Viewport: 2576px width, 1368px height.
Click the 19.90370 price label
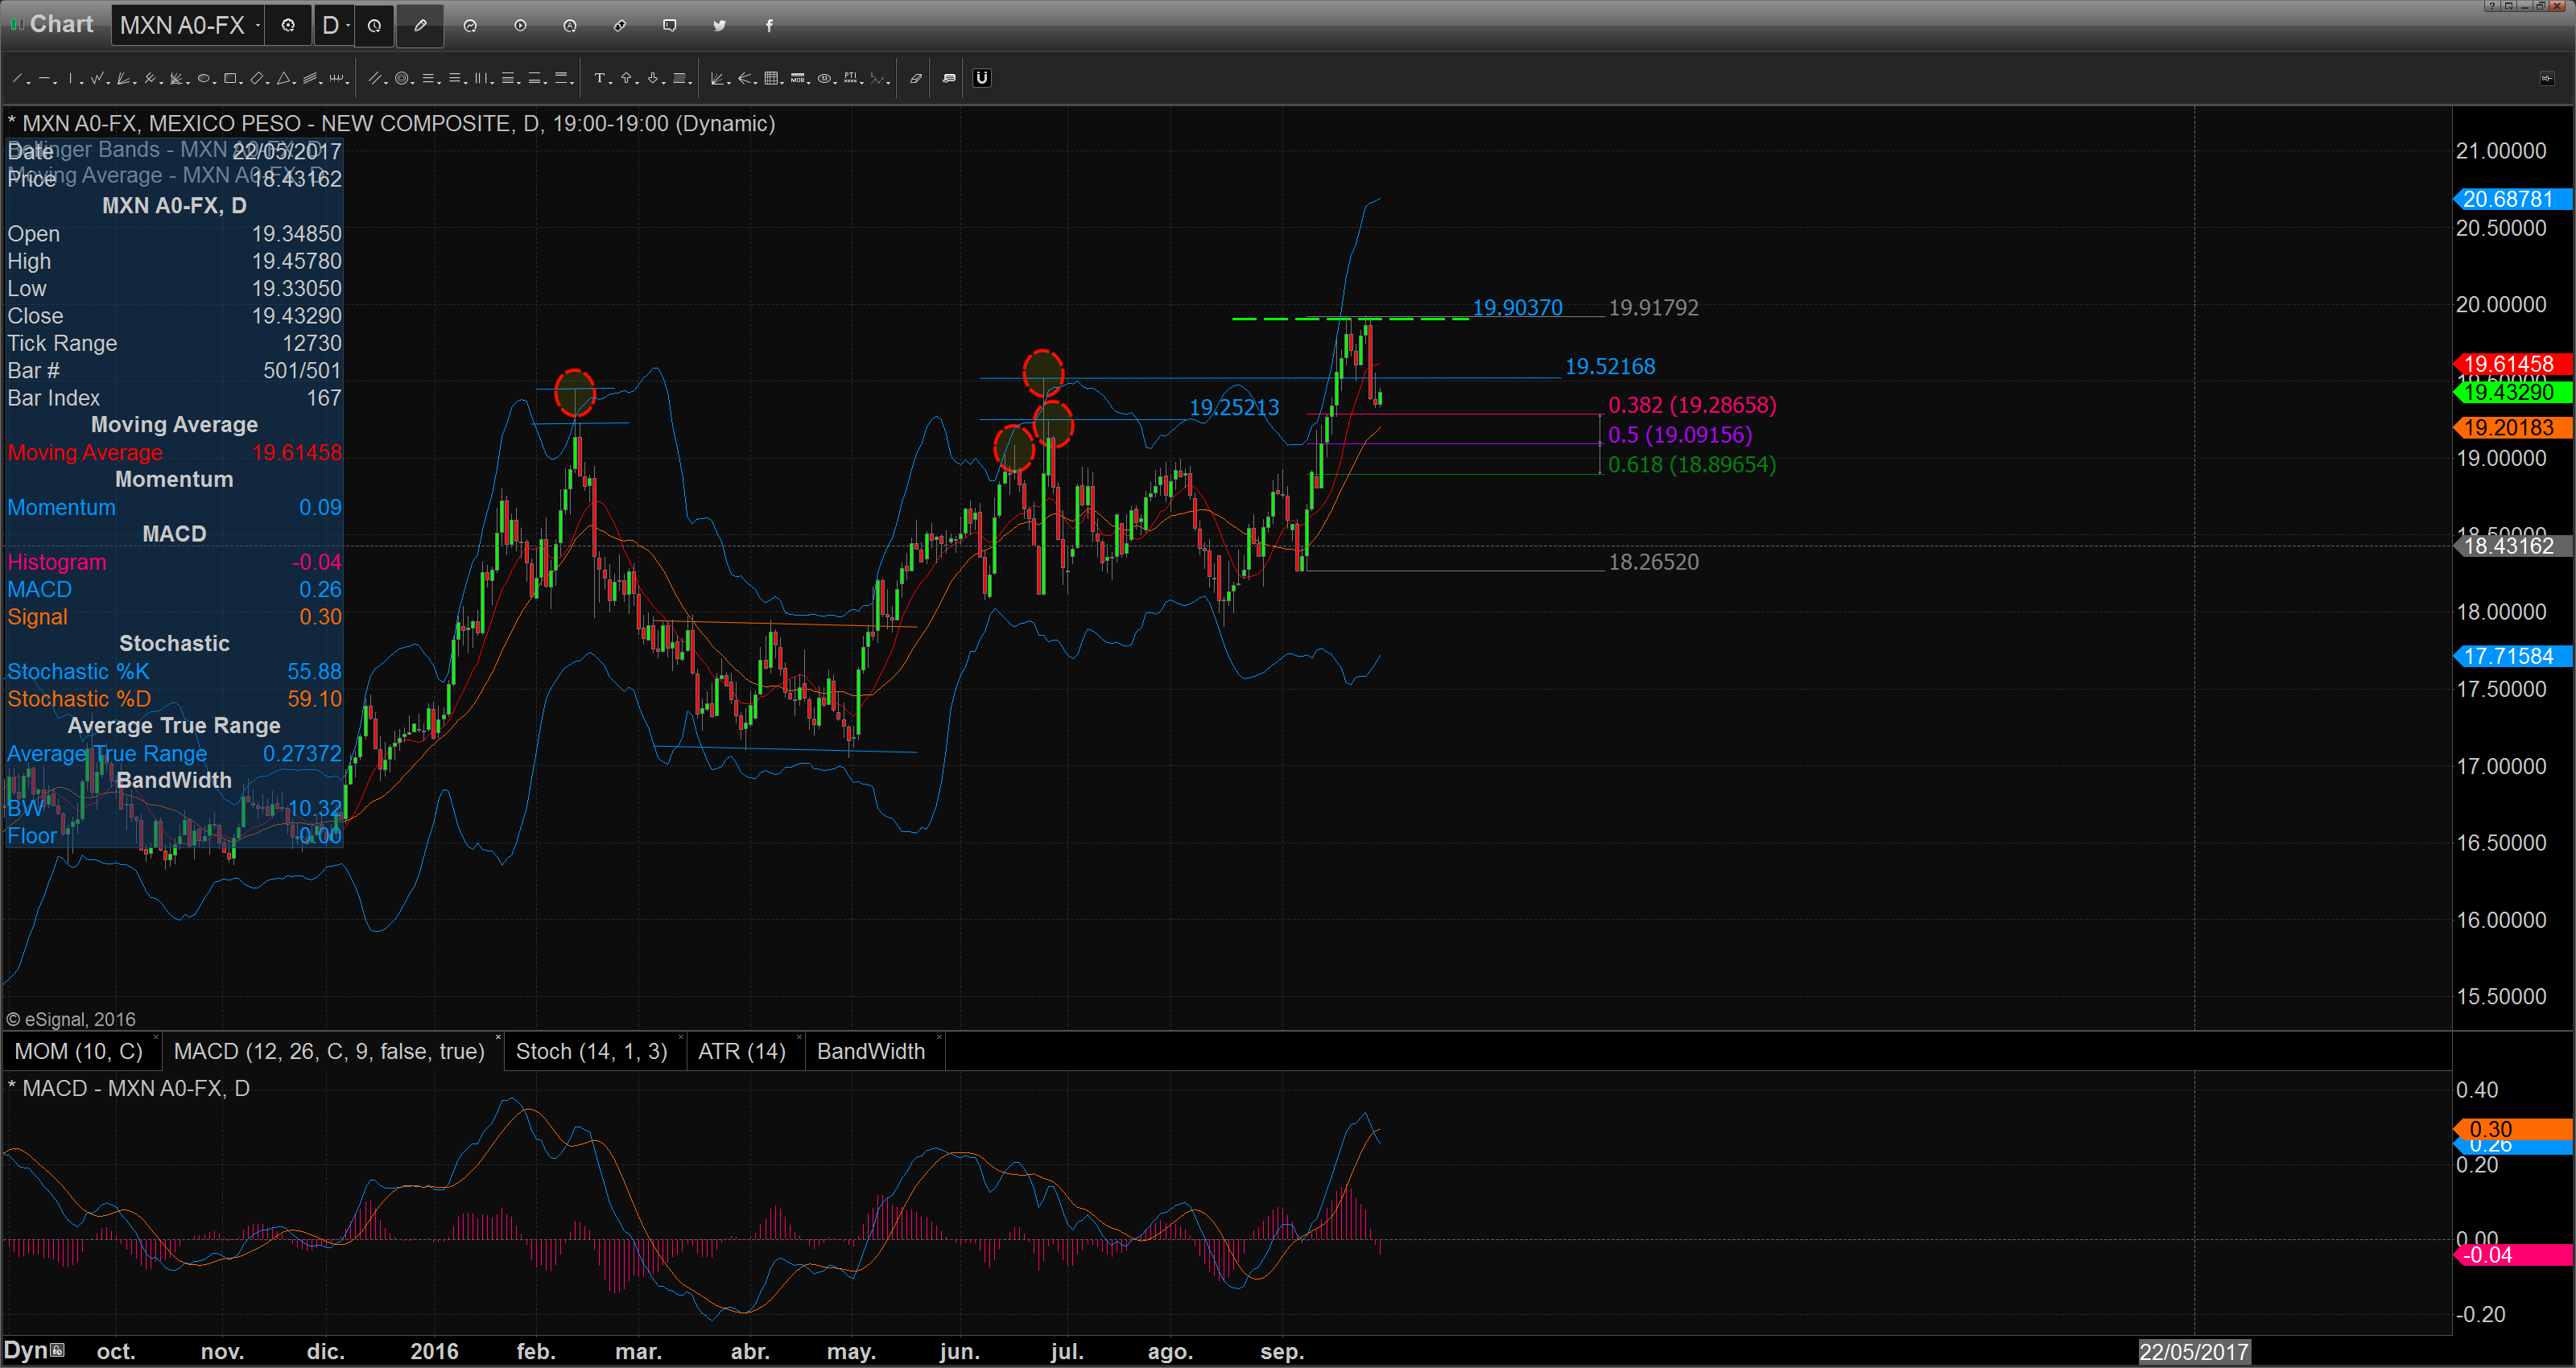(x=1517, y=307)
